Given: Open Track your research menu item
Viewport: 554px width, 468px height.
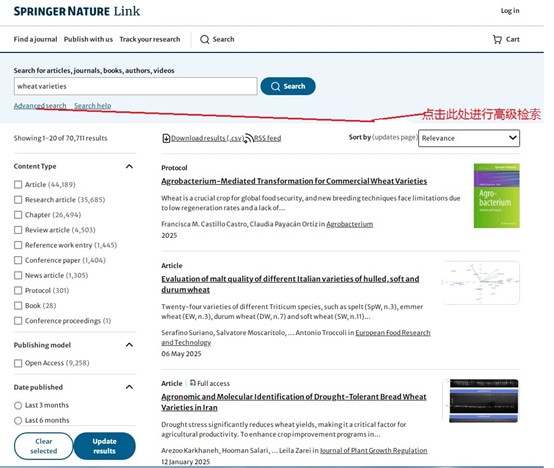Looking at the screenshot, I should click(150, 39).
